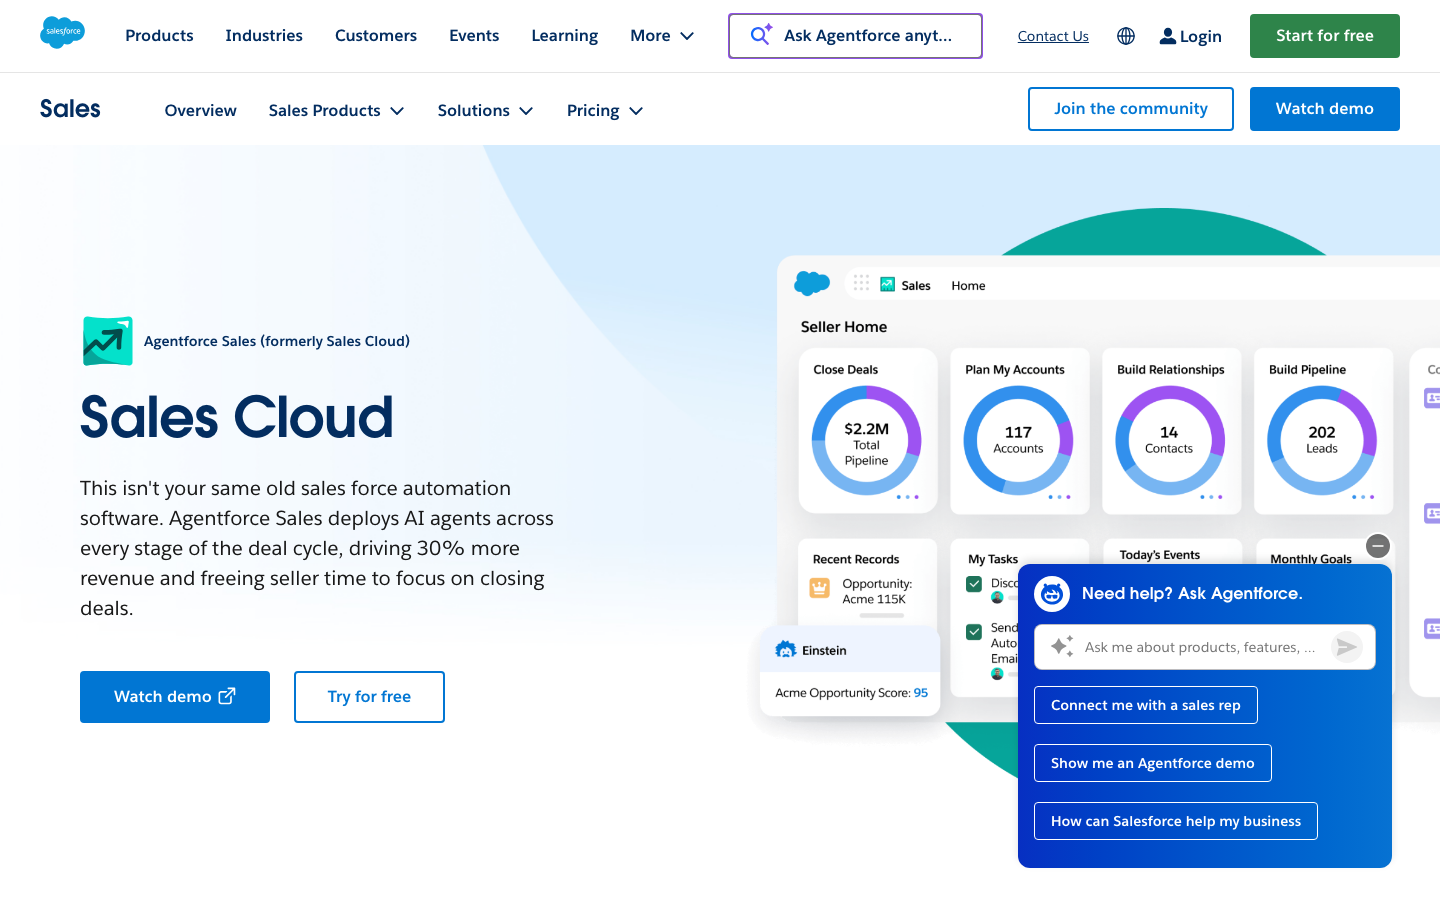Click Opportunity: Acme 115K record

877,591
